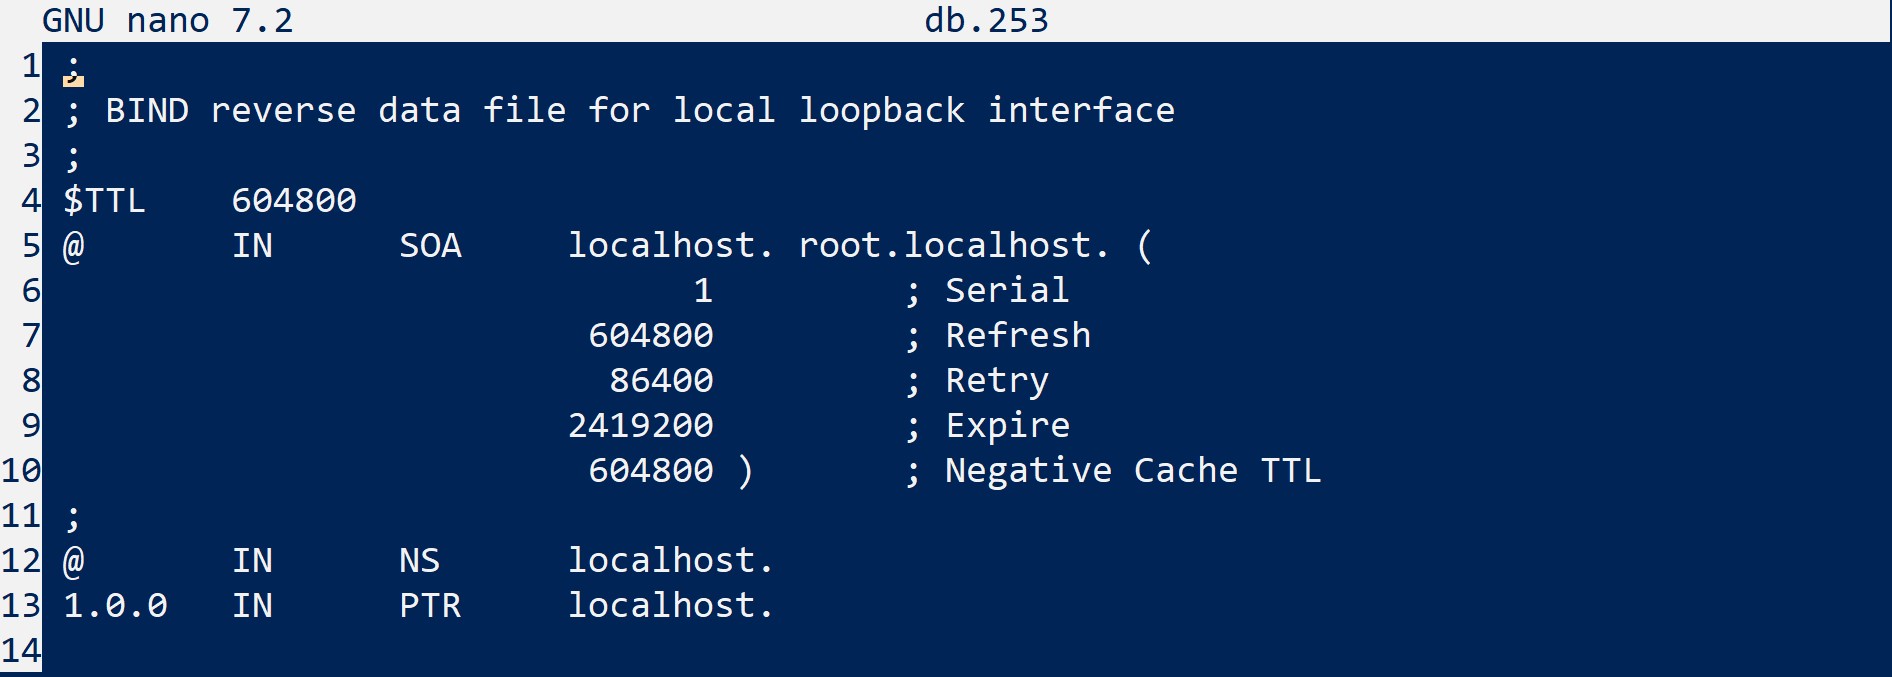1892x677 pixels.
Task: Click the db.253 filename in title bar
Action: pos(986,20)
